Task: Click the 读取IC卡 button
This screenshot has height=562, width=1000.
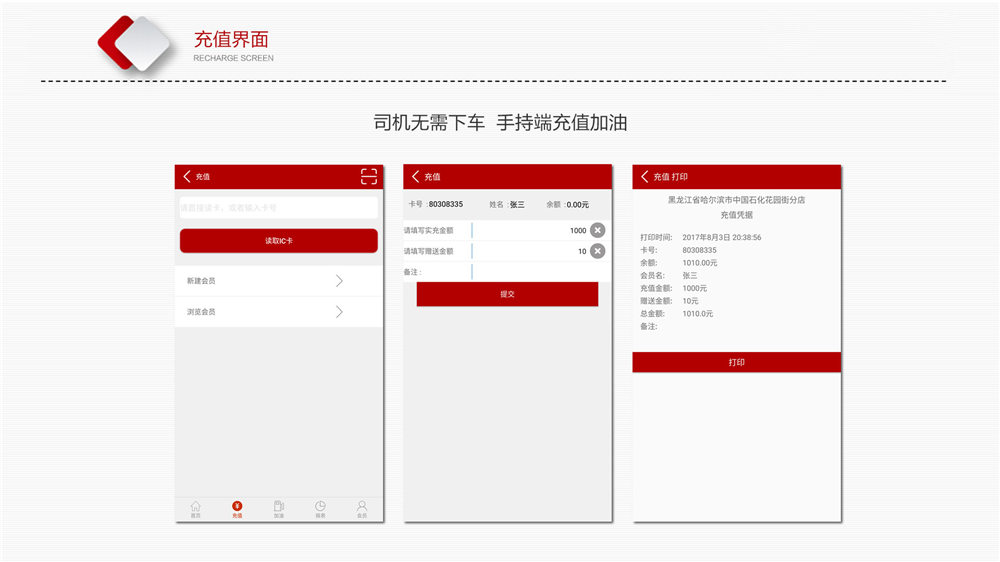Action: coord(279,240)
